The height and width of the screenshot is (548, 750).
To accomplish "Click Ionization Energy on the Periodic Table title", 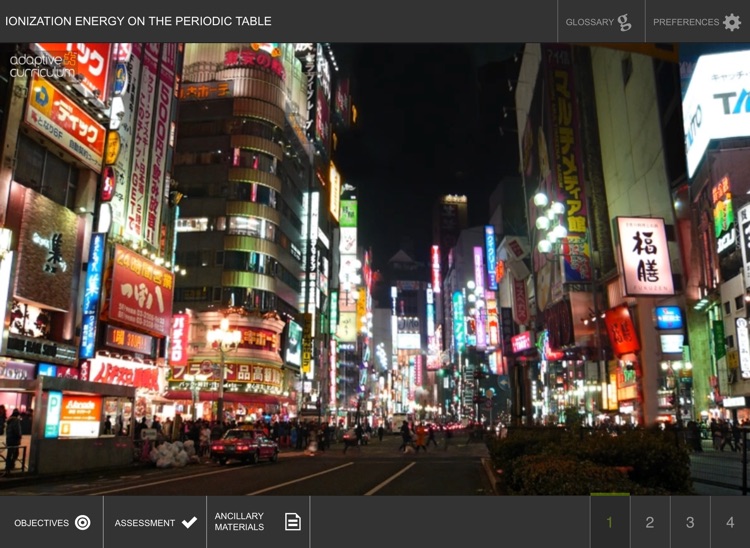I will click(x=138, y=21).
